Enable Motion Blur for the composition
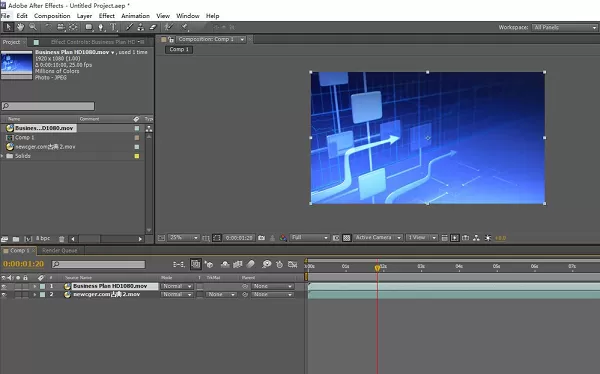The image size is (600, 374). pyautogui.click(x=250, y=264)
